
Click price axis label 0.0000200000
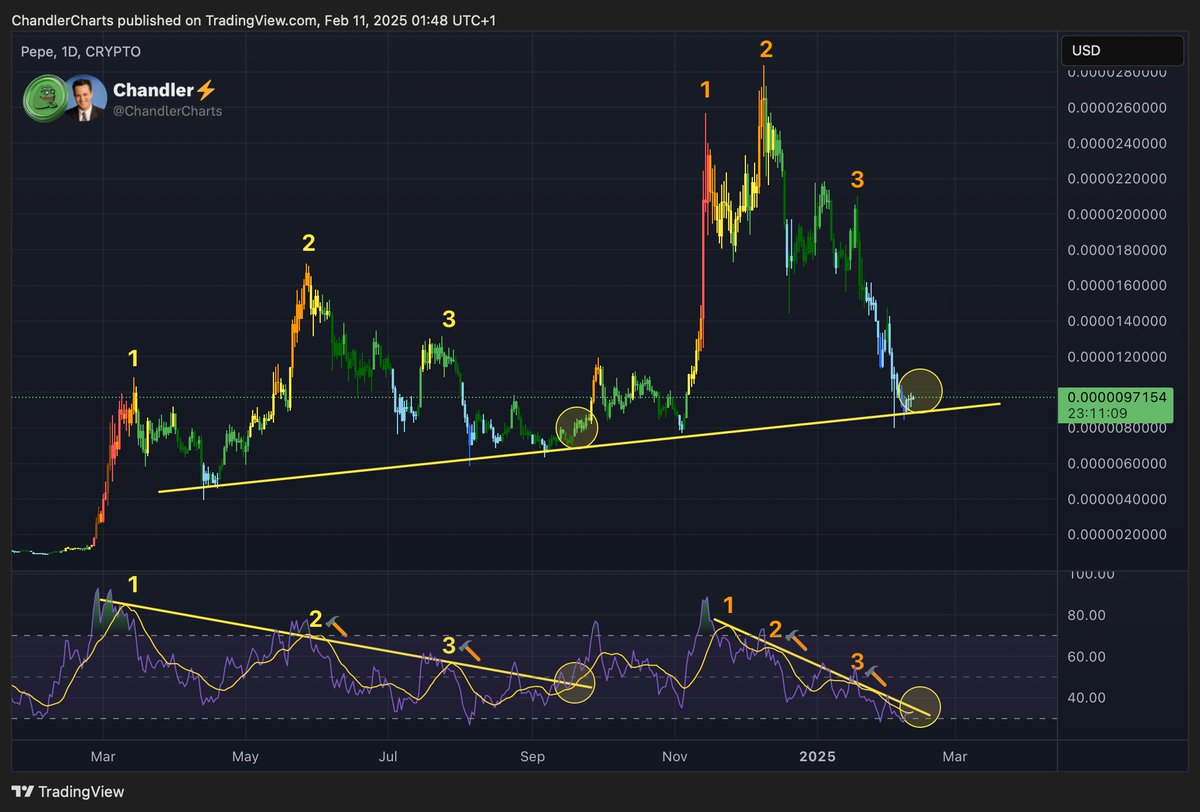1117,214
